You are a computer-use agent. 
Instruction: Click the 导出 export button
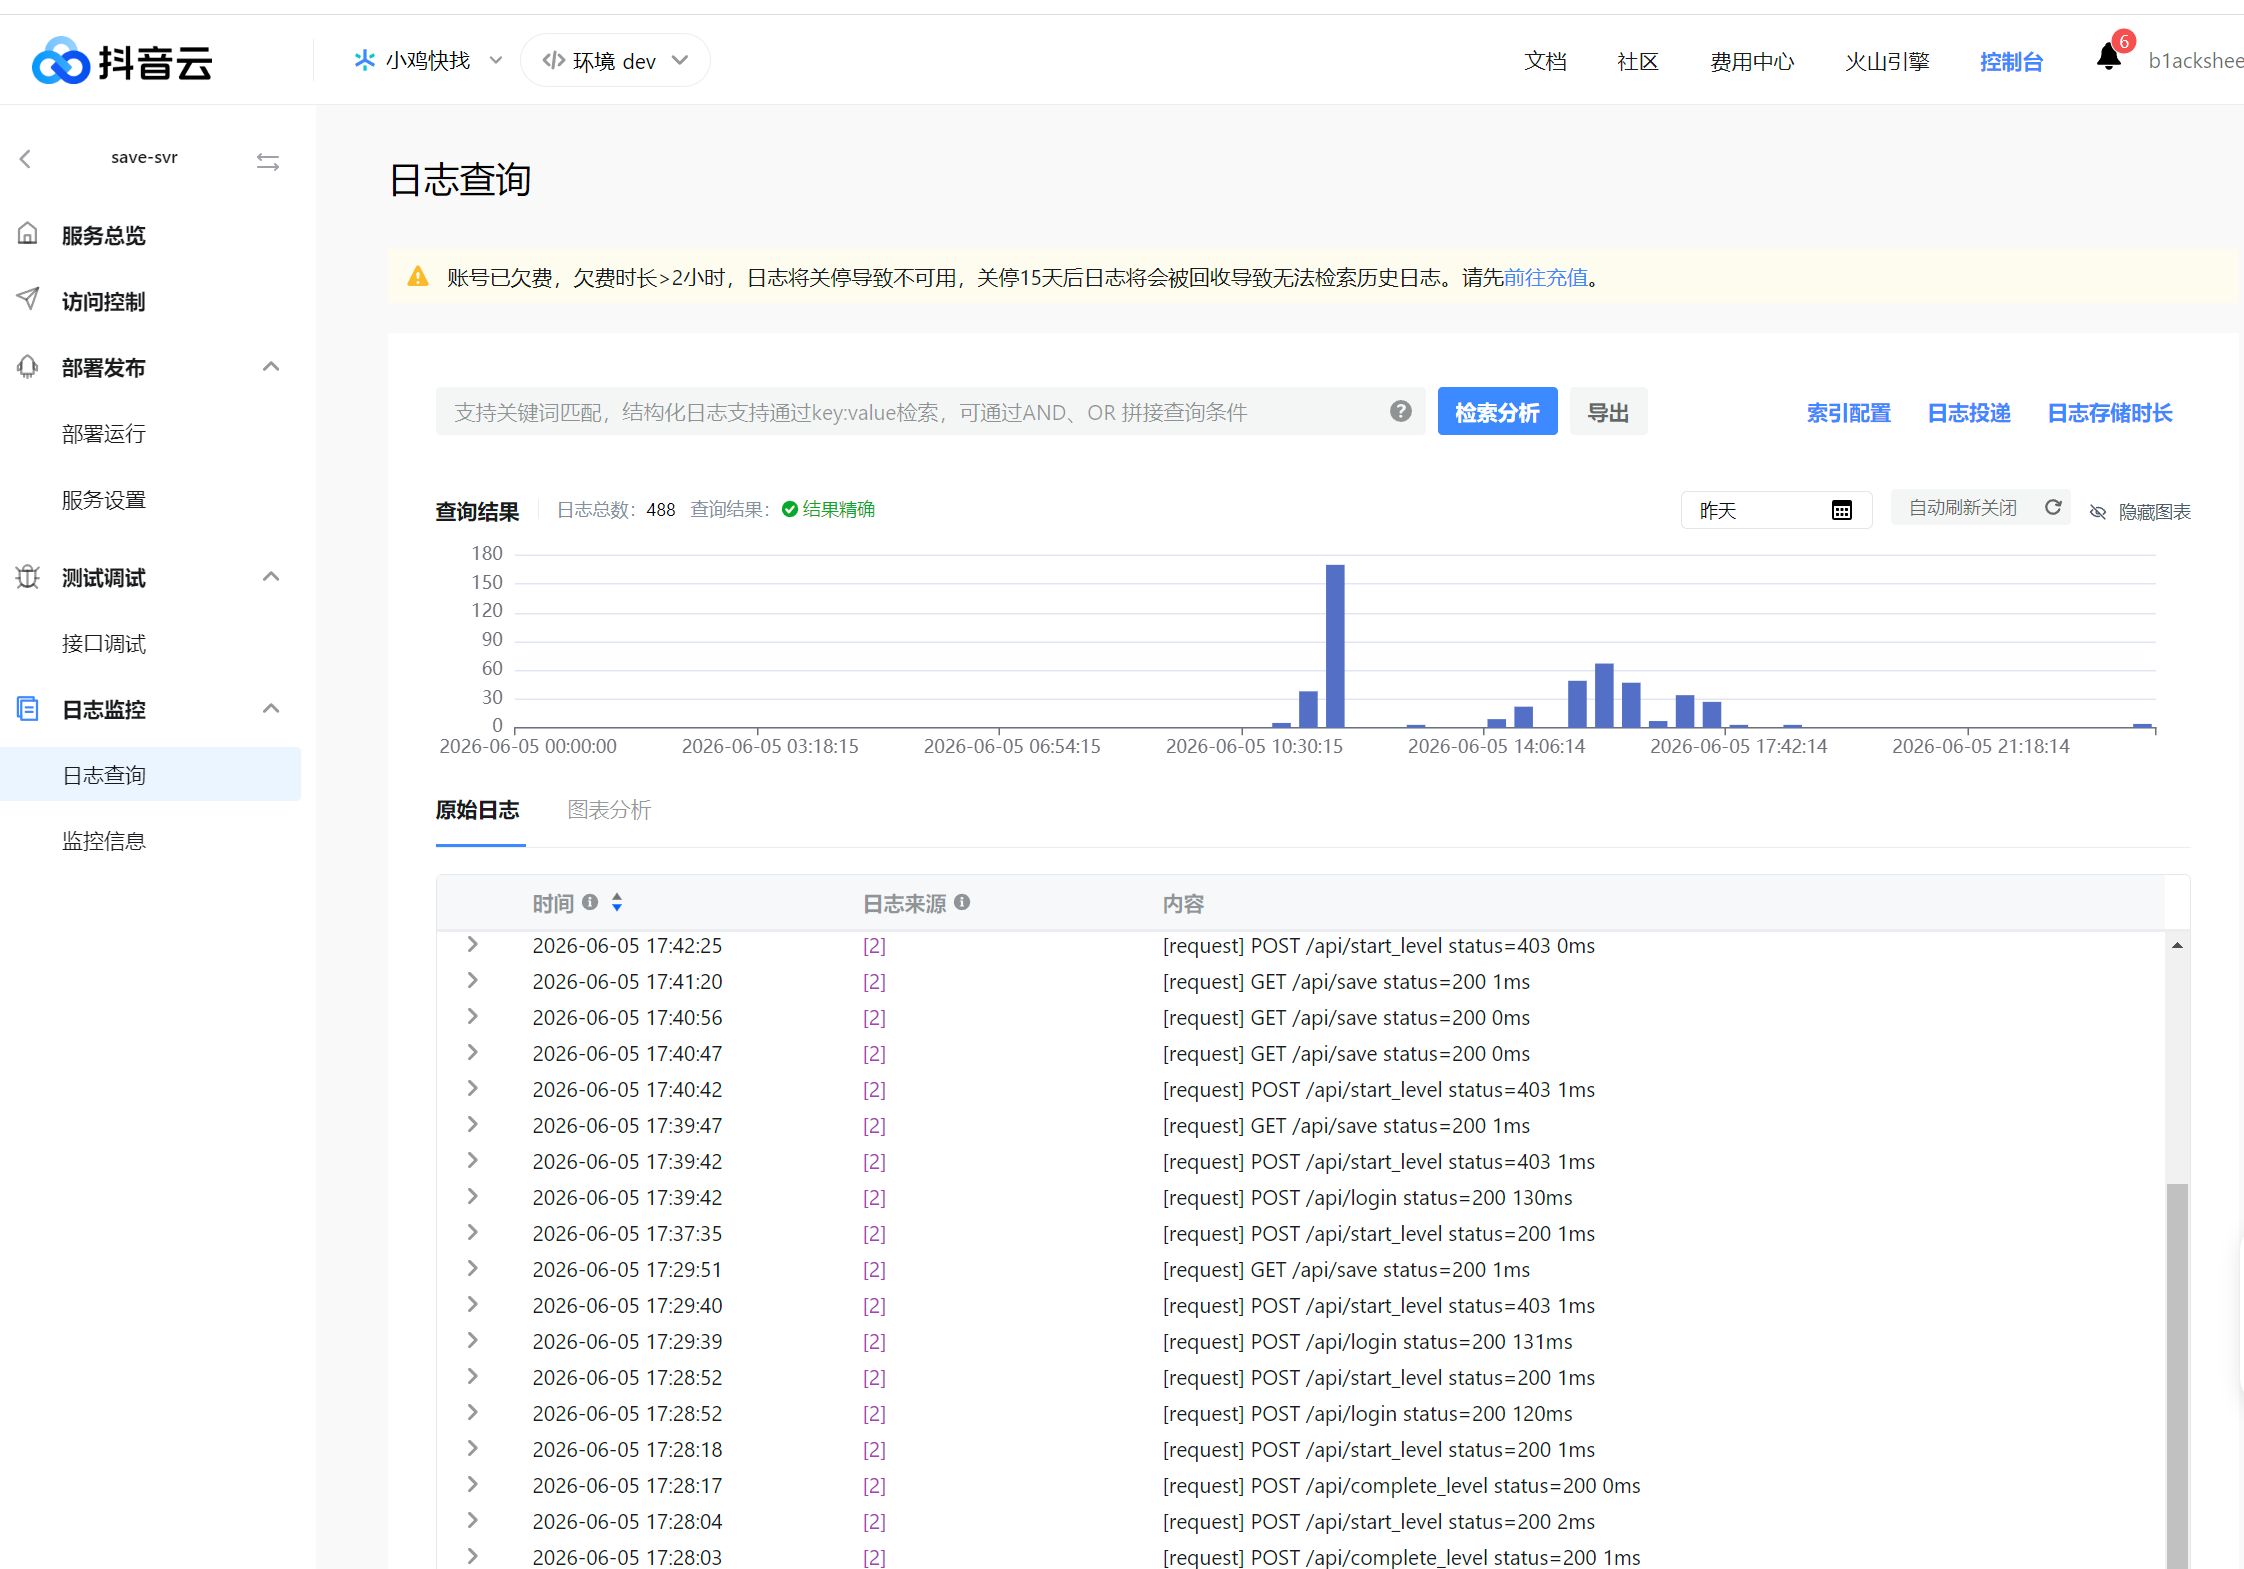tap(1608, 411)
